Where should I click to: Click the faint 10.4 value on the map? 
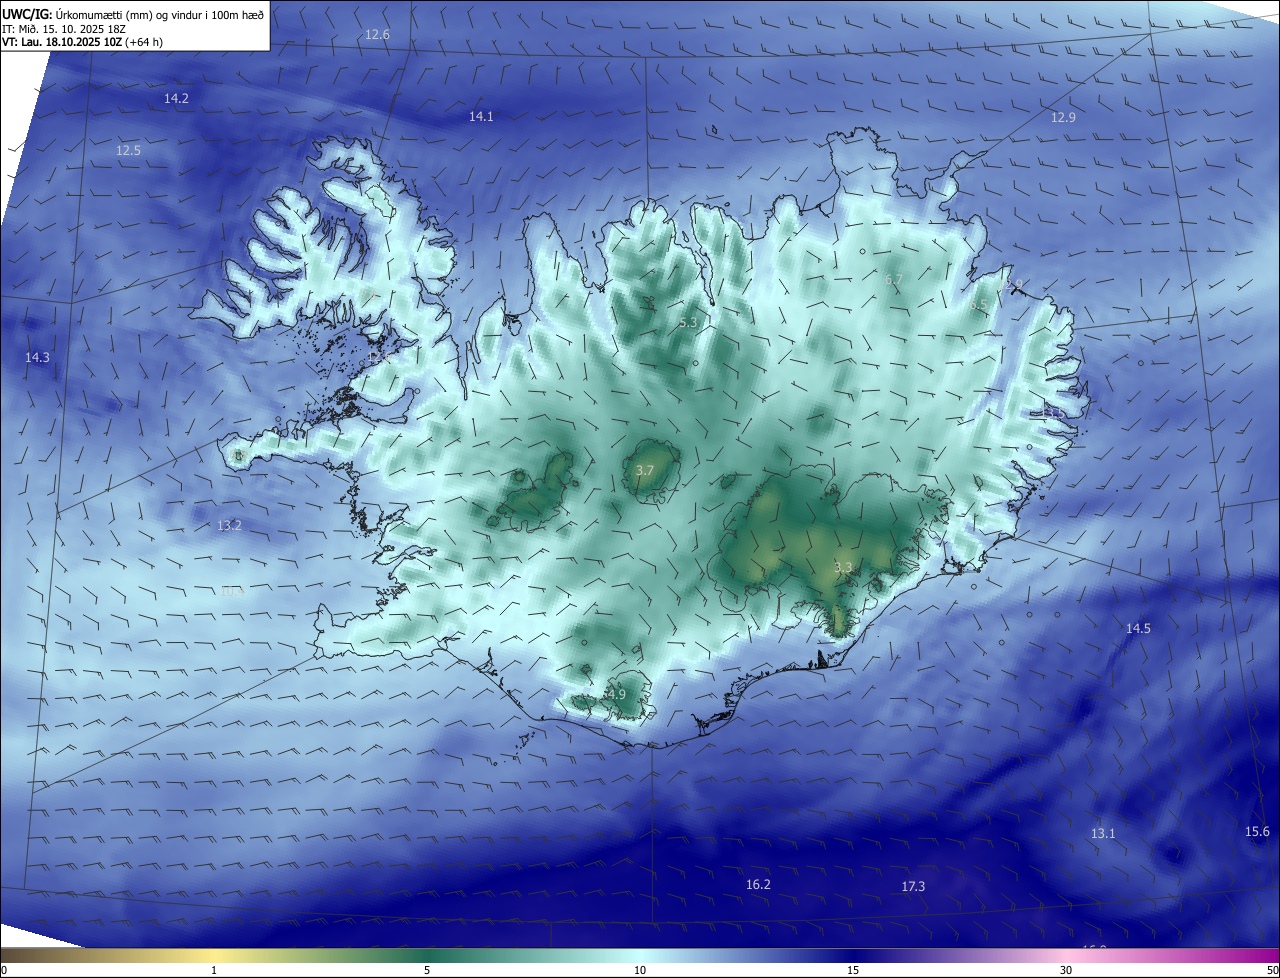[x=232, y=591]
